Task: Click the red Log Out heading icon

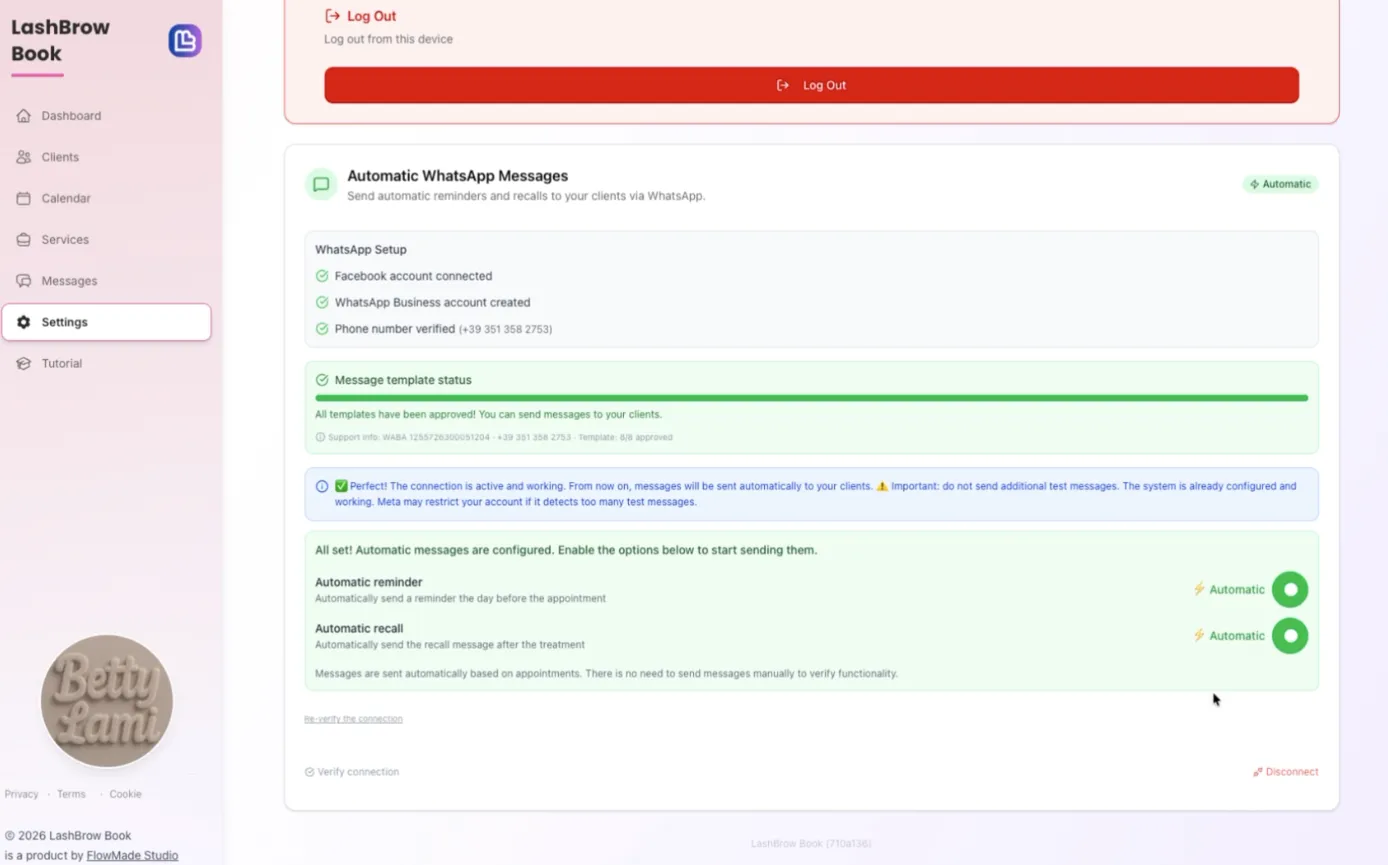Action: click(x=332, y=16)
